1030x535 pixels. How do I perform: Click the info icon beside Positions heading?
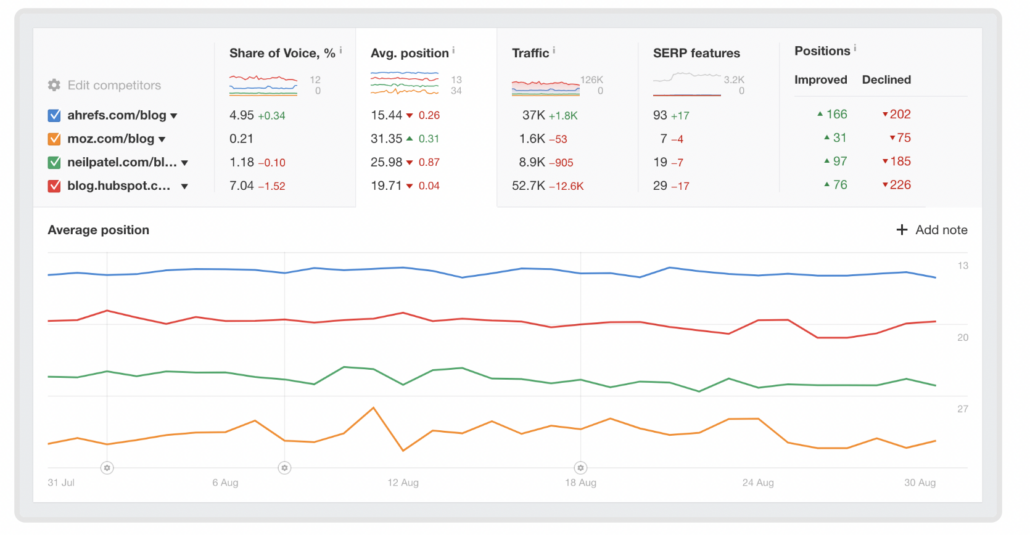pyautogui.click(x=855, y=49)
